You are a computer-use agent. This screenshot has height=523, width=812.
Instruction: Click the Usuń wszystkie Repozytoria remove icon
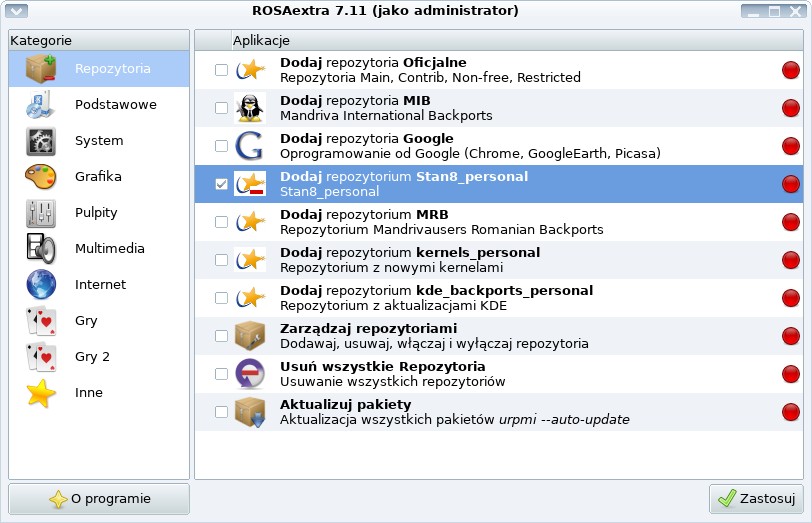(250, 373)
